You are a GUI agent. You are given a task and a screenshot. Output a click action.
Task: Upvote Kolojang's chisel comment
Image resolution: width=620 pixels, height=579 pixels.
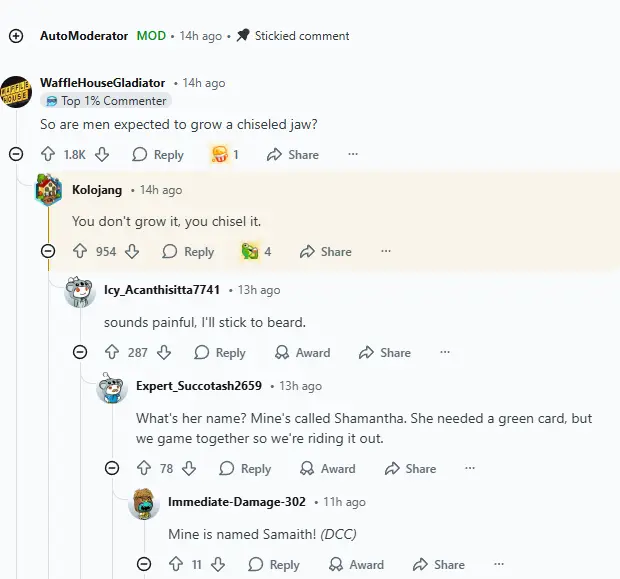[80, 252]
